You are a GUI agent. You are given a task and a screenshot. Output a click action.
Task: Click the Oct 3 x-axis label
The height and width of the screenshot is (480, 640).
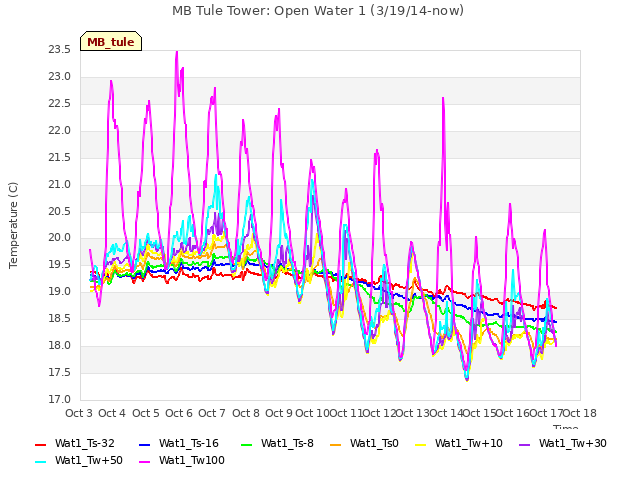point(79,413)
